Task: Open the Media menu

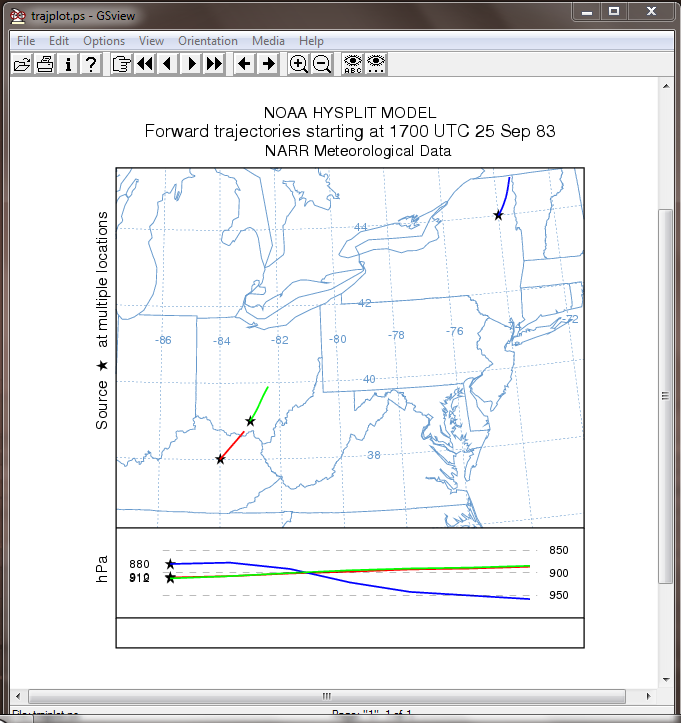Action: click(268, 41)
